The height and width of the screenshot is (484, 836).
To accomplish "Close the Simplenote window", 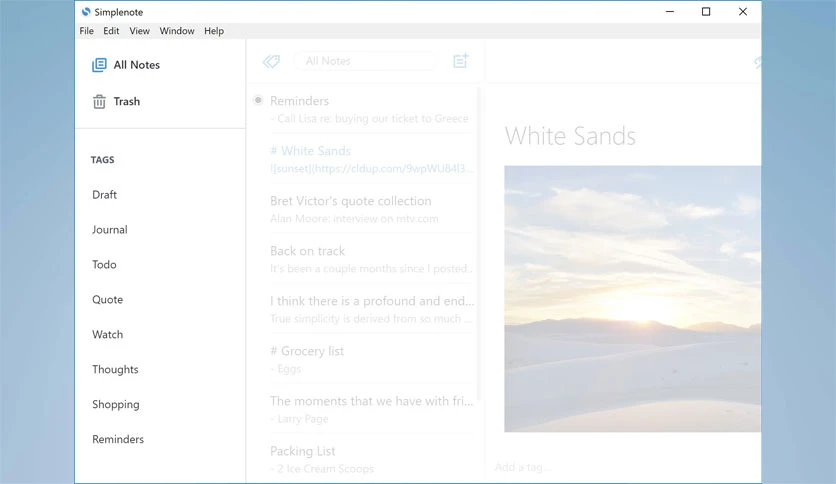I will click(743, 12).
